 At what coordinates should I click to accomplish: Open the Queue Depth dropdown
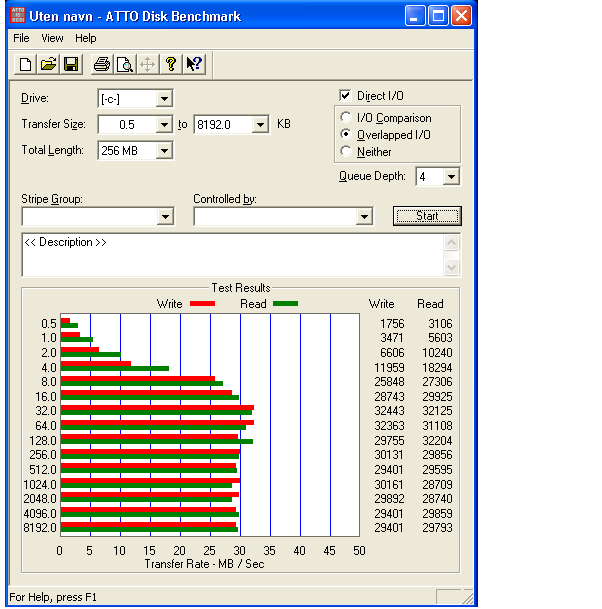(451, 177)
